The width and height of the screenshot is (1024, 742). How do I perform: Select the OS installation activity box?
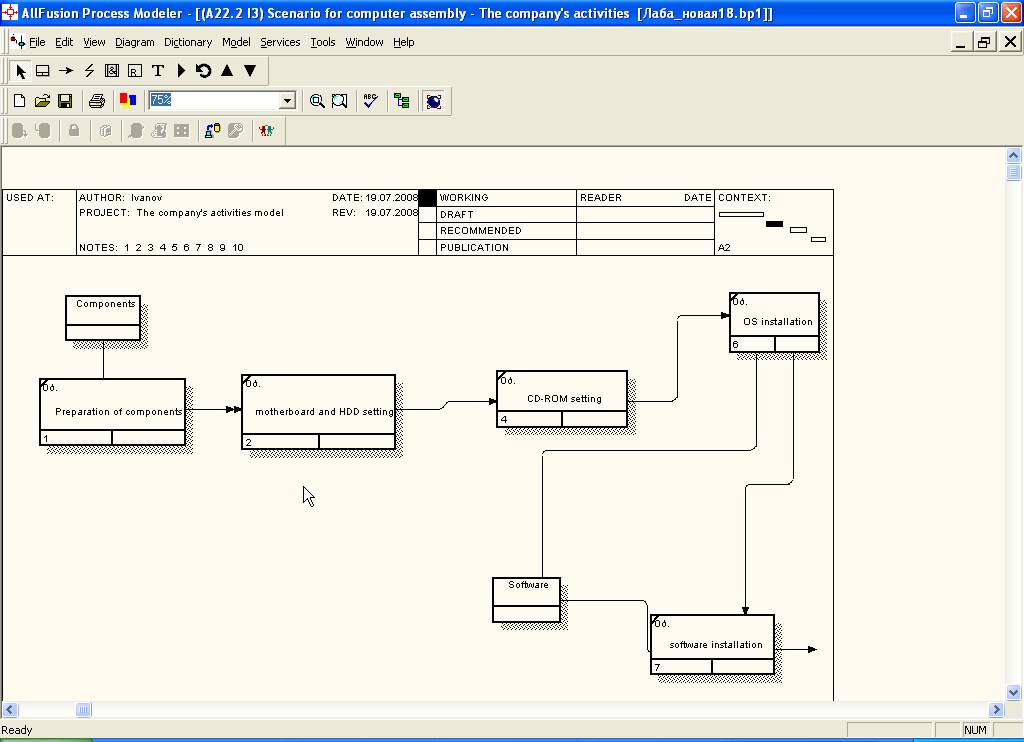tap(774, 322)
